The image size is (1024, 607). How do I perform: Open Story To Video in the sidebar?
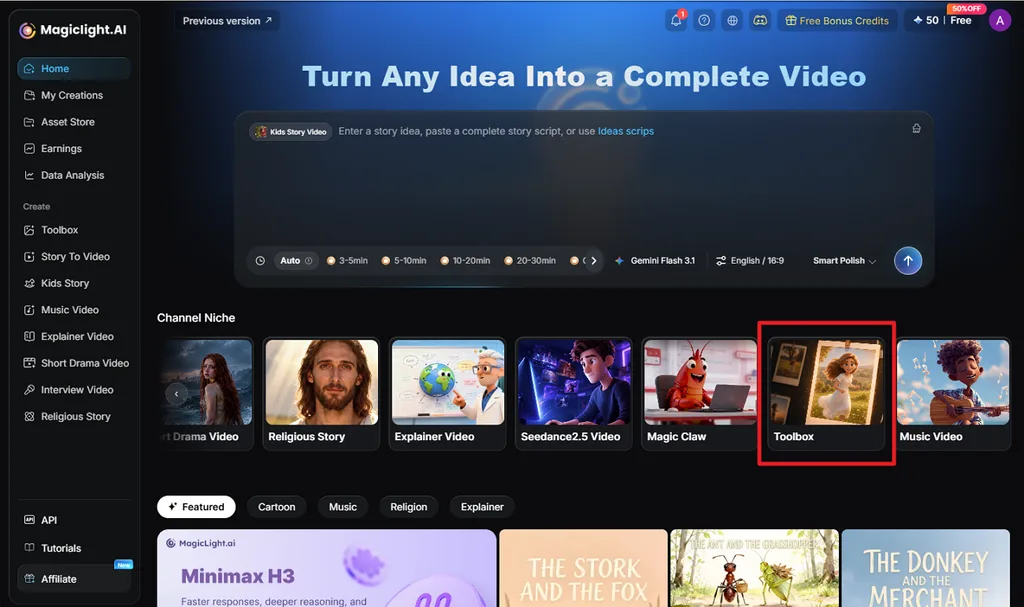tap(74, 257)
